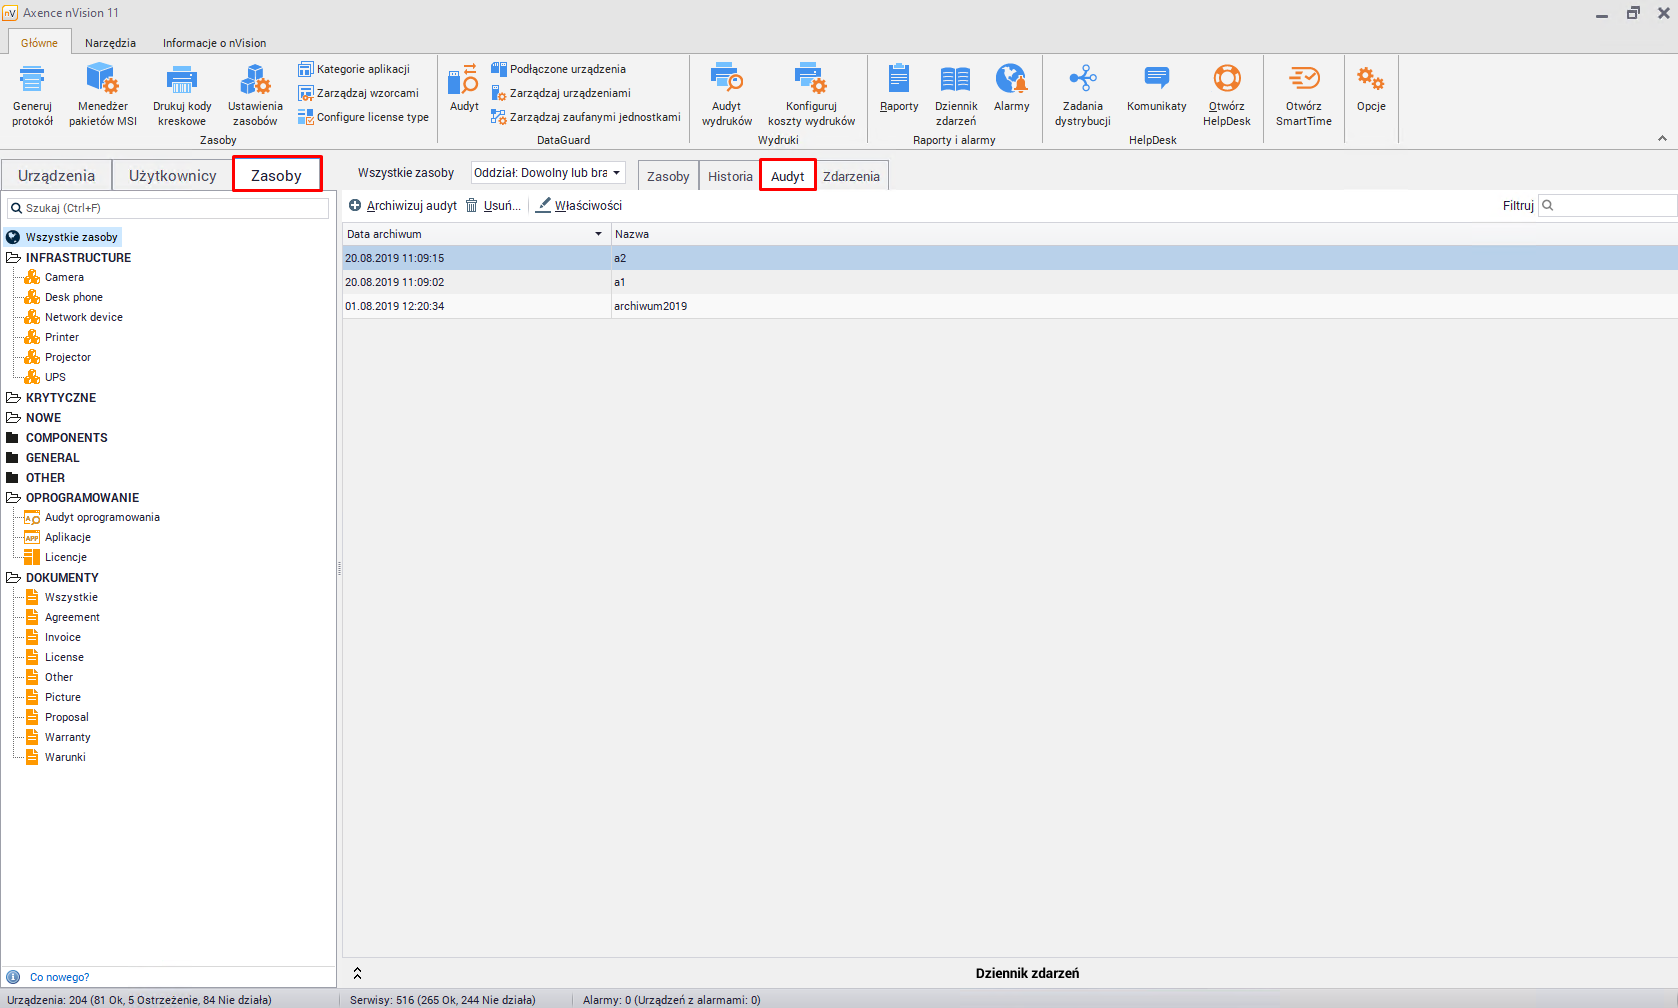Image resolution: width=1678 pixels, height=1008 pixels.
Task: Launch Otwórz SmartTime
Action: click(x=1303, y=80)
